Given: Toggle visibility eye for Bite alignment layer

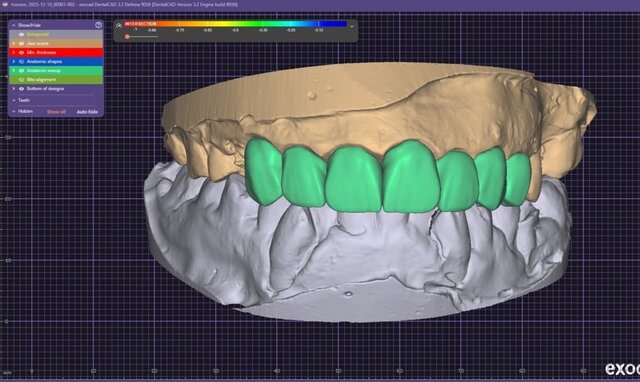Looking at the screenshot, I should coord(22,80).
